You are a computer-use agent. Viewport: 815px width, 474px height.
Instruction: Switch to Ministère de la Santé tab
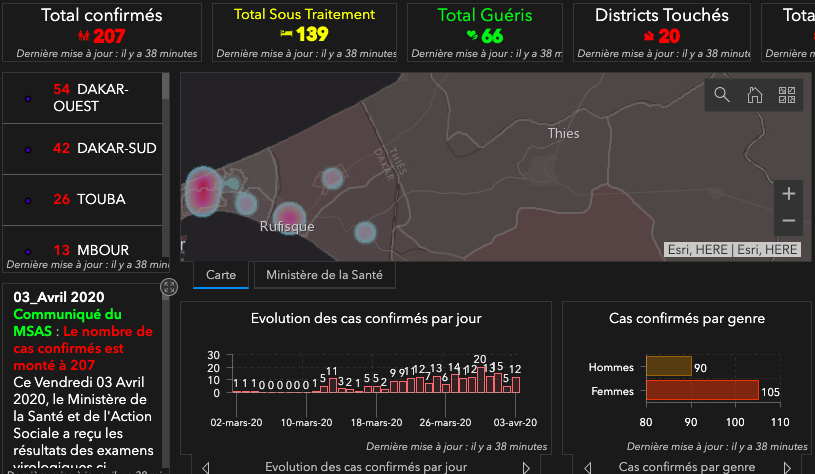[324, 275]
